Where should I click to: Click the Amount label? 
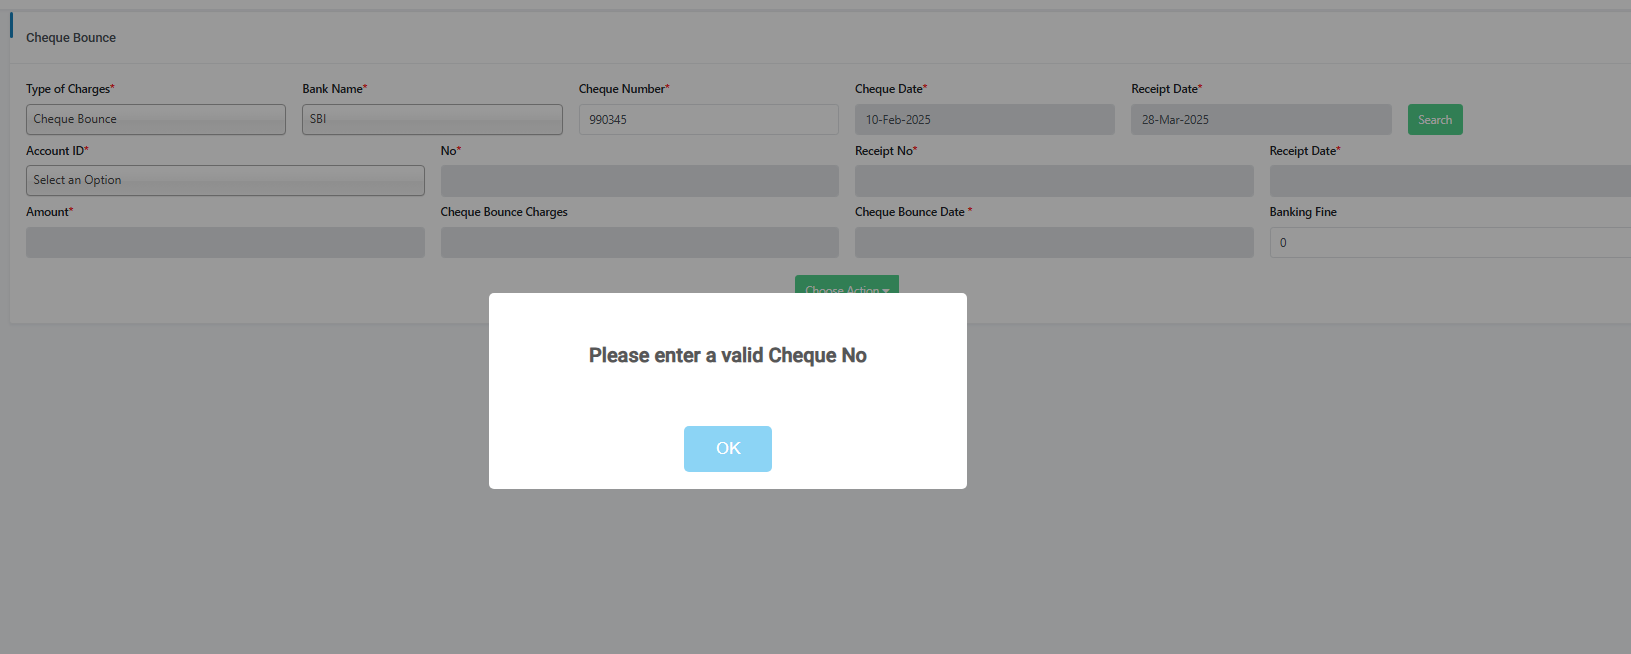click(x=49, y=212)
